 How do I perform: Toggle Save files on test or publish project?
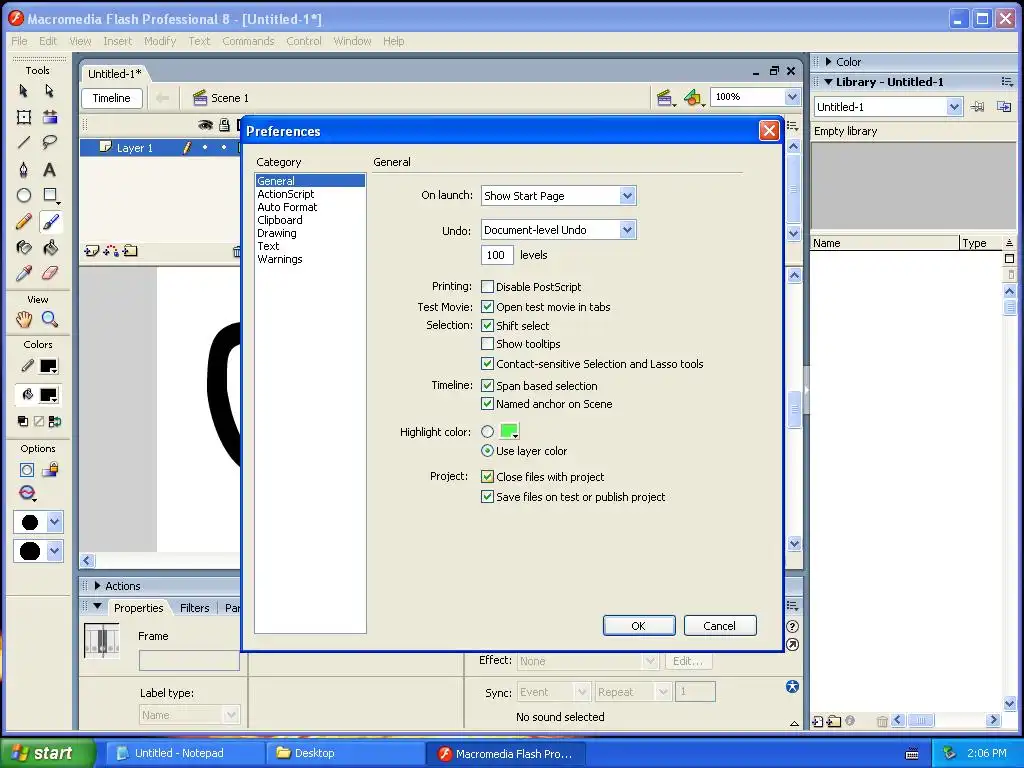[487, 497]
